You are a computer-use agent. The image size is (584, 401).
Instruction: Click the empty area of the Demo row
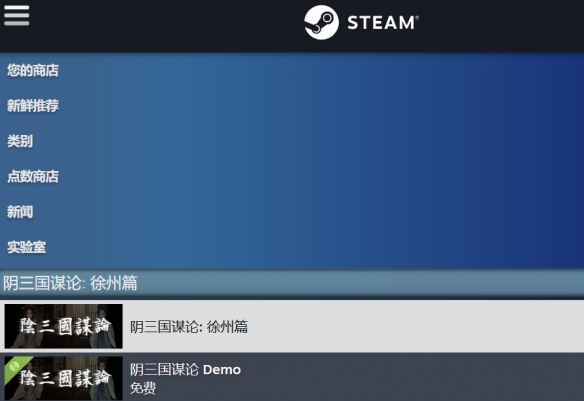pyautogui.click(x=413, y=378)
